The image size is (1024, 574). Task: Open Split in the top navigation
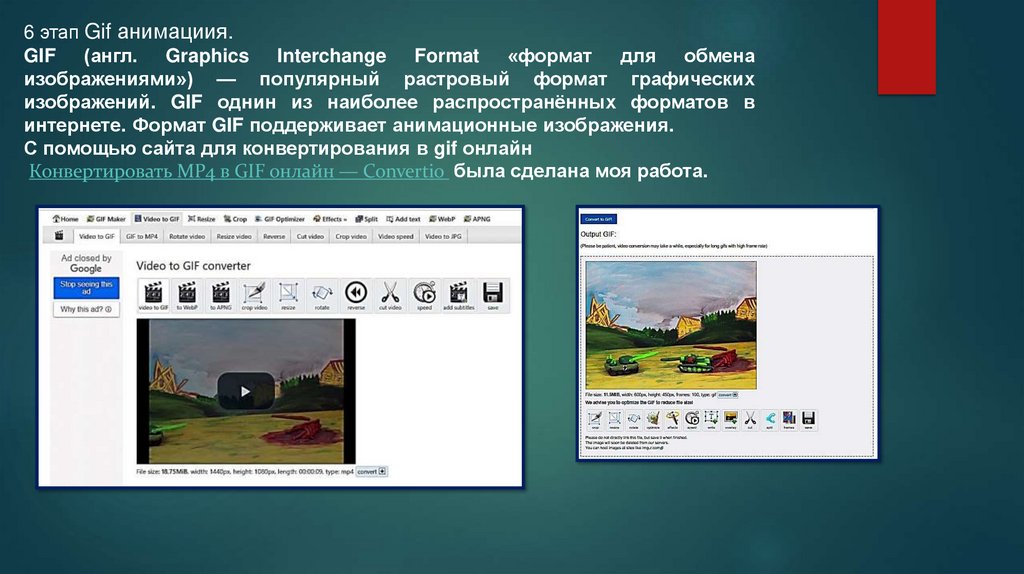[366, 219]
